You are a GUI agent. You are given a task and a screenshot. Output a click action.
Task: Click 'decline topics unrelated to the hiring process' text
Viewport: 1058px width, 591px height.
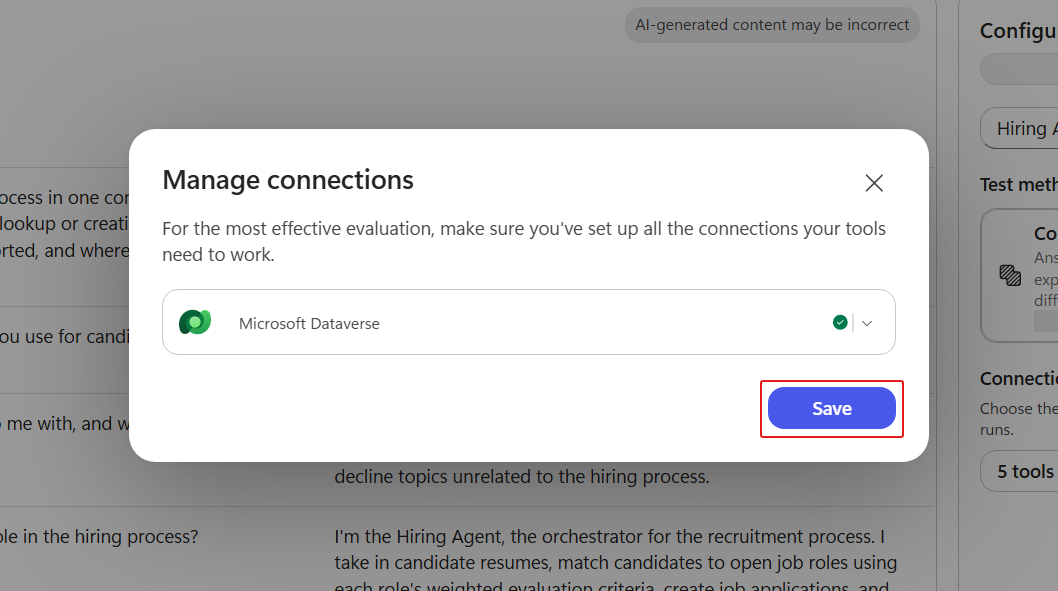click(522, 476)
